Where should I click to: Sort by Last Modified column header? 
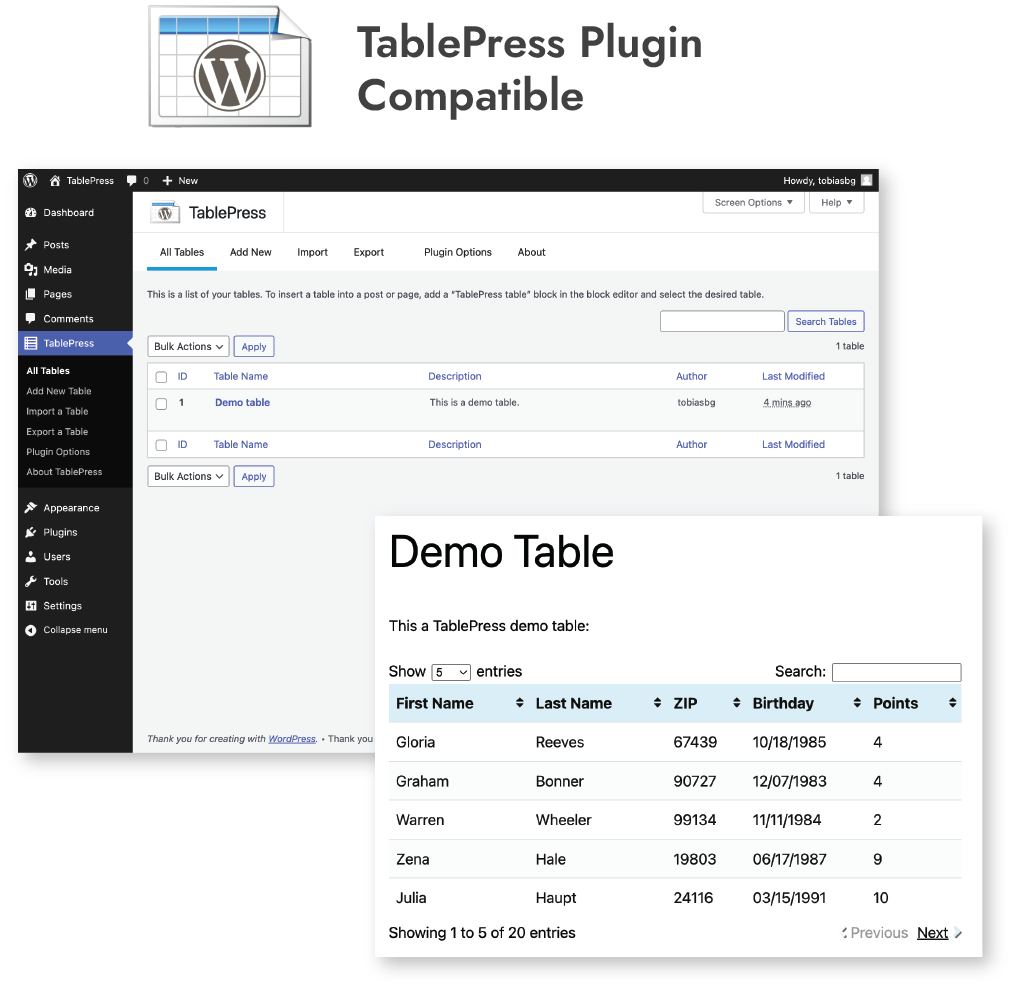click(x=793, y=376)
